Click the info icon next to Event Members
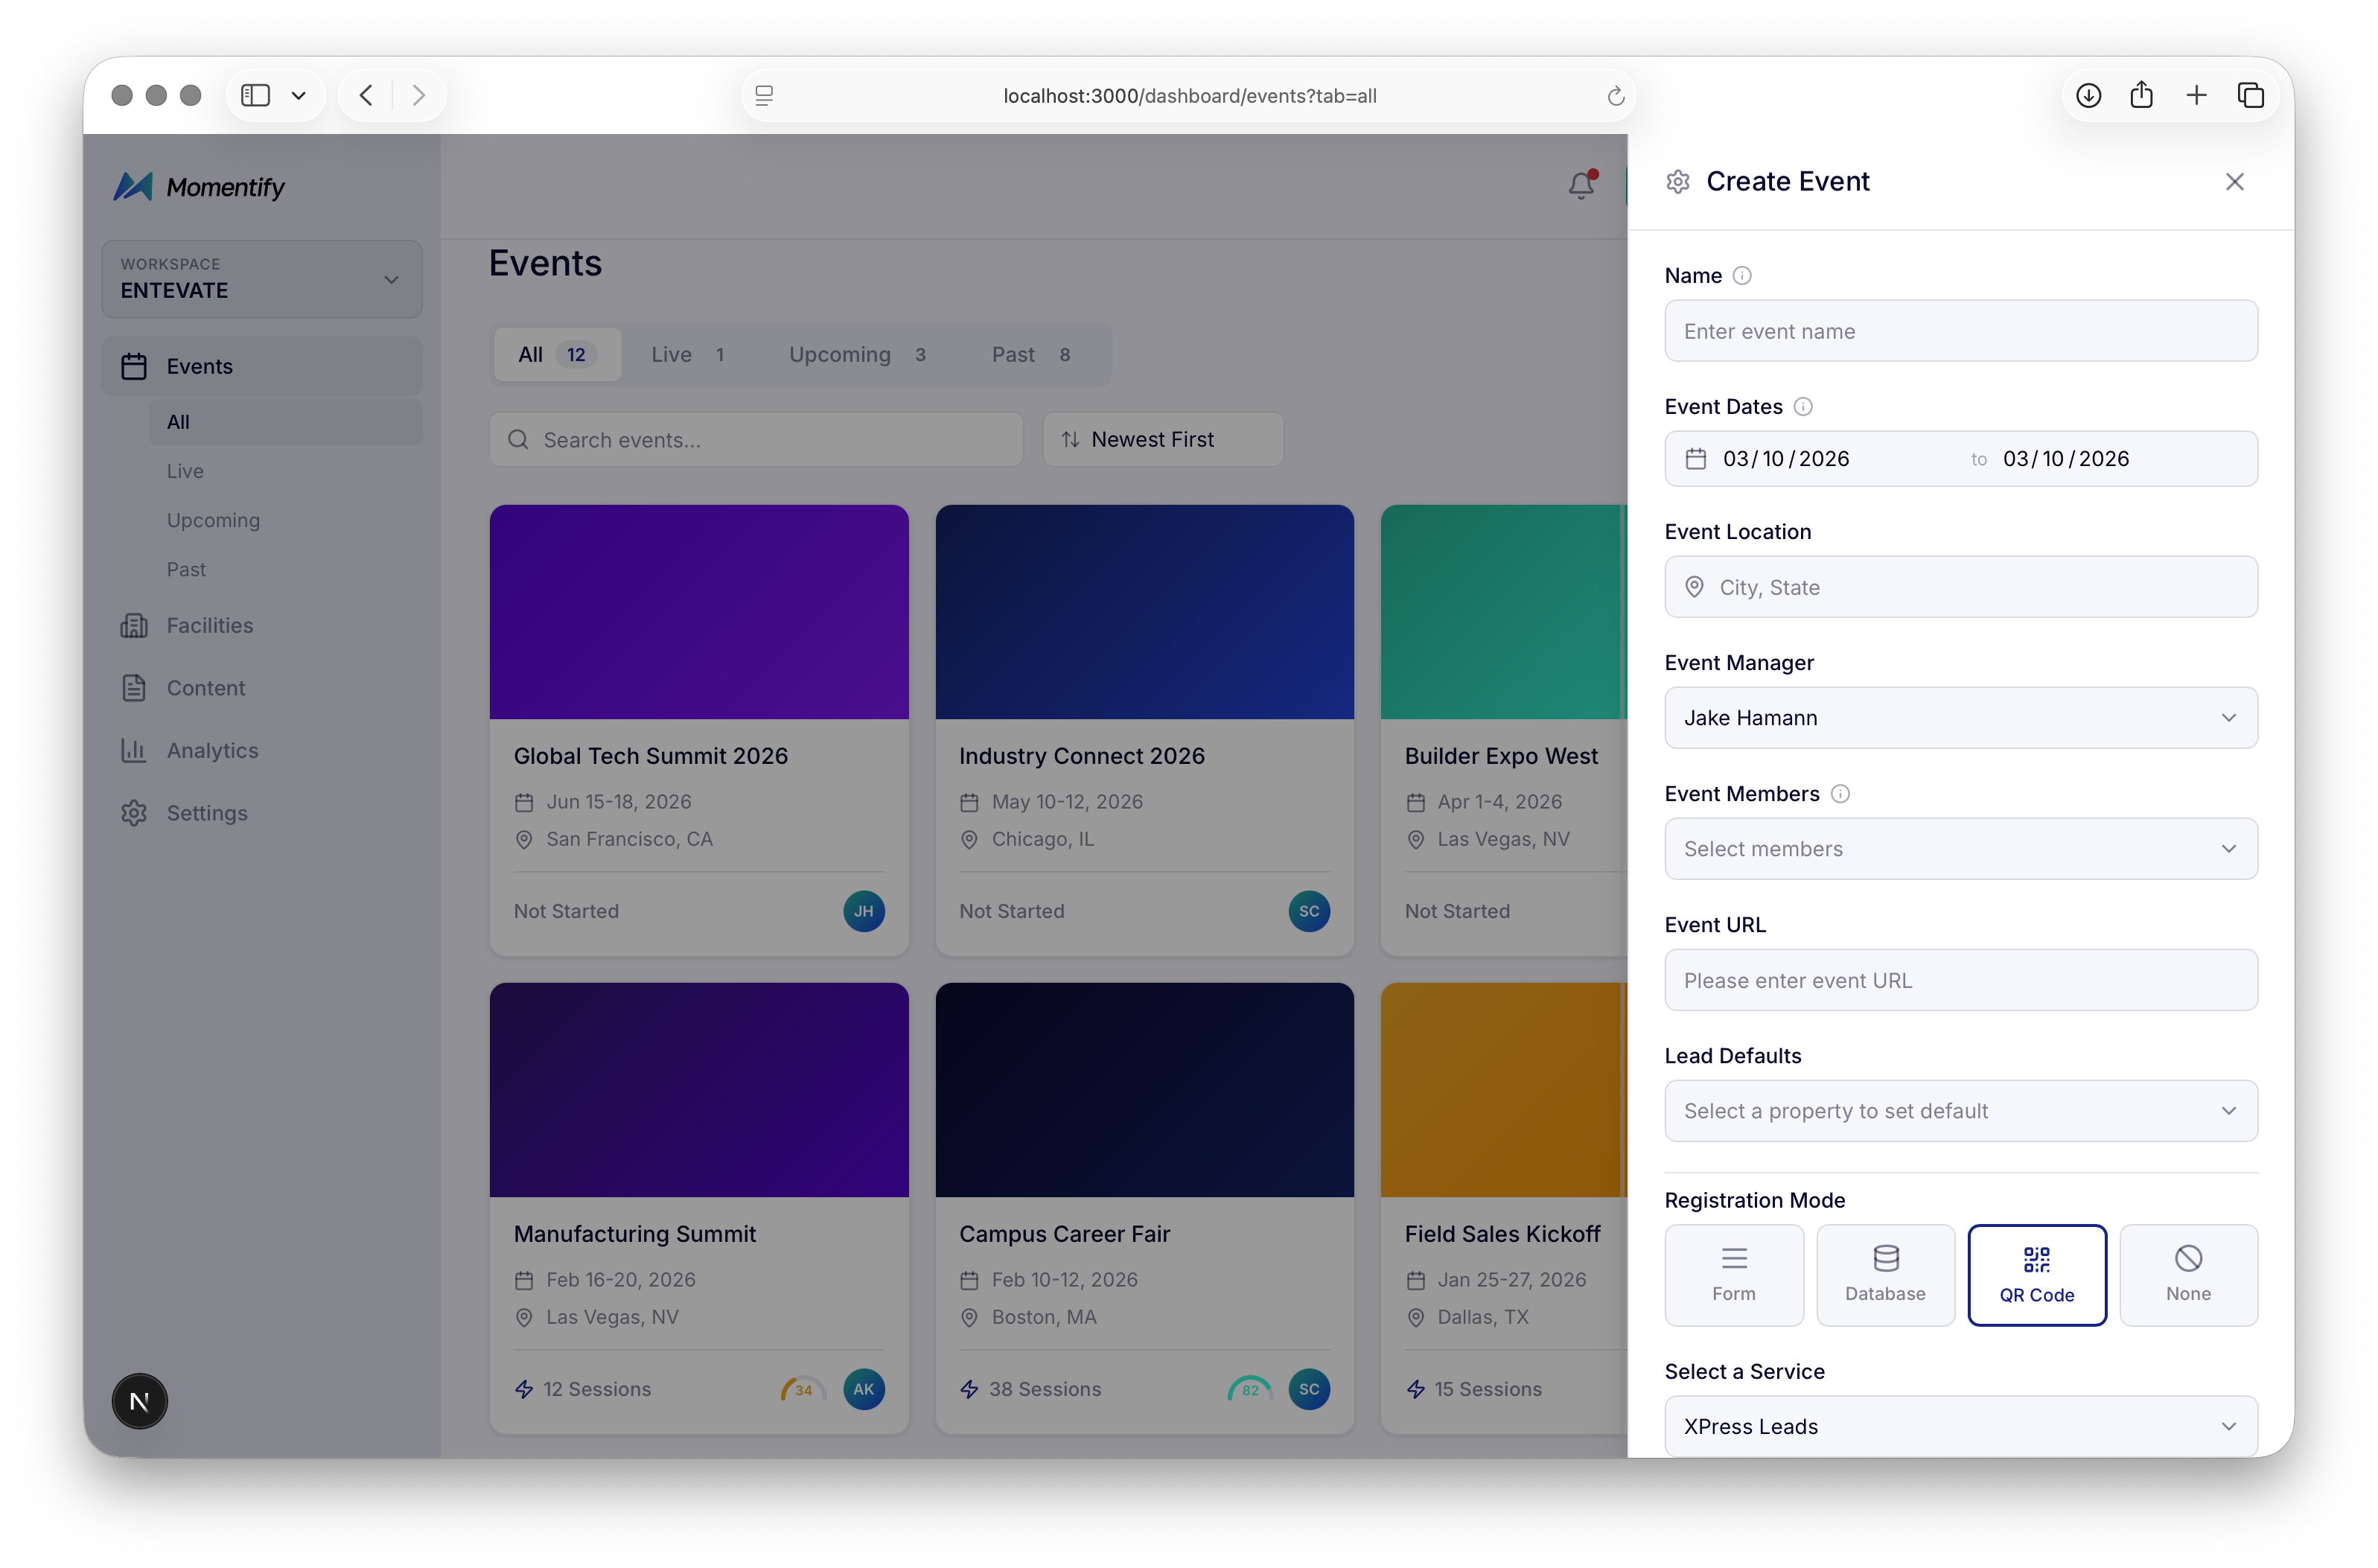This screenshot has width=2378, height=1568. pyautogui.click(x=1841, y=793)
